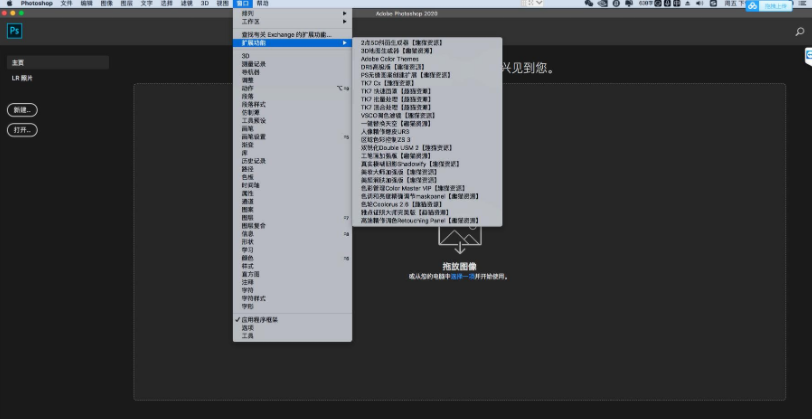Open the 选择 menu in menu bar

(x=167, y=3)
